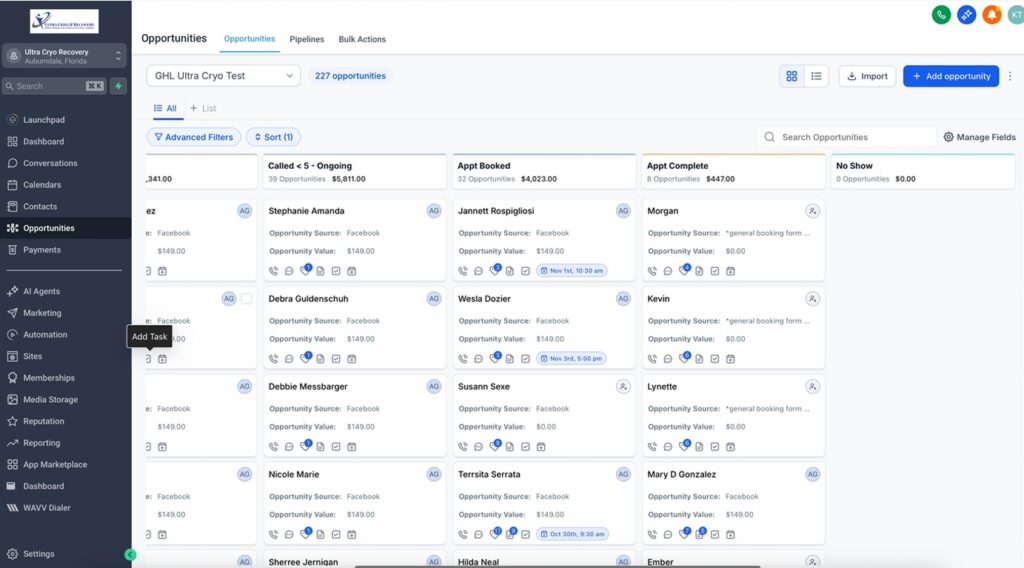Open notes icon on Morgan card

tap(699, 271)
